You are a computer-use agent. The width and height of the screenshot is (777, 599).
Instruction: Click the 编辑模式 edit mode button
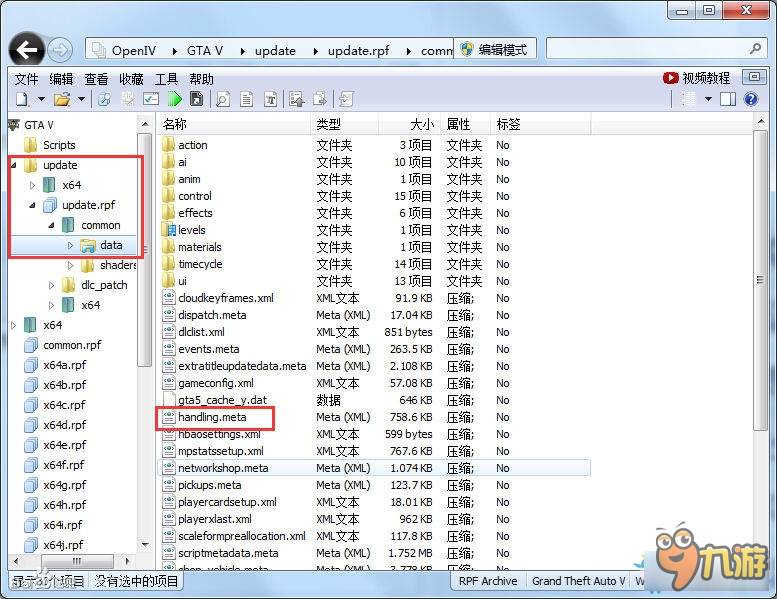pyautogui.click(x=495, y=50)
